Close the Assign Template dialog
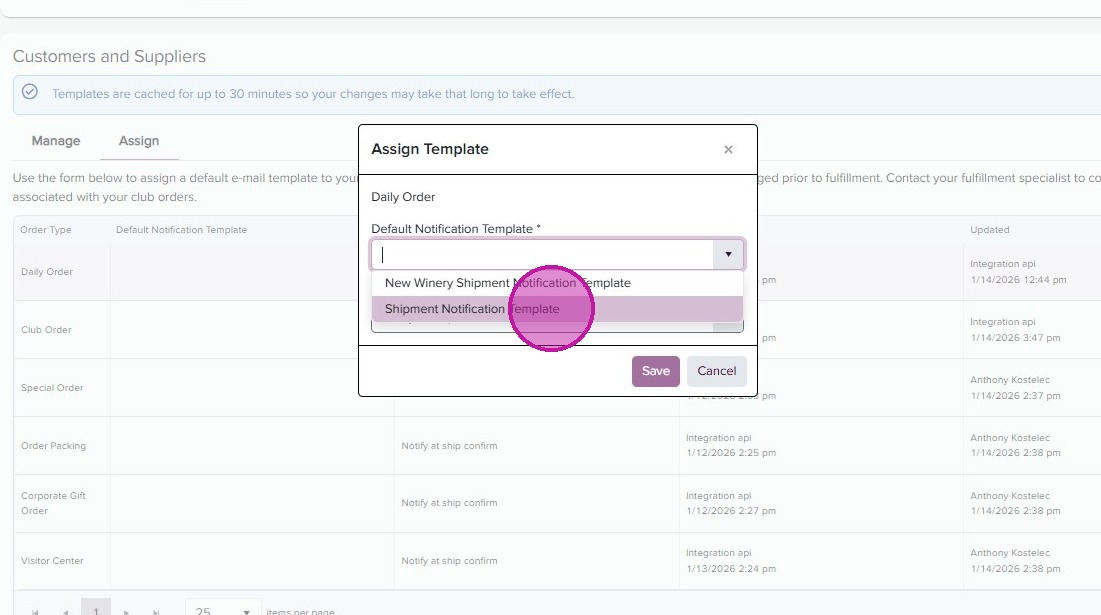The image size is (1101, 615). tap(728, 150)
